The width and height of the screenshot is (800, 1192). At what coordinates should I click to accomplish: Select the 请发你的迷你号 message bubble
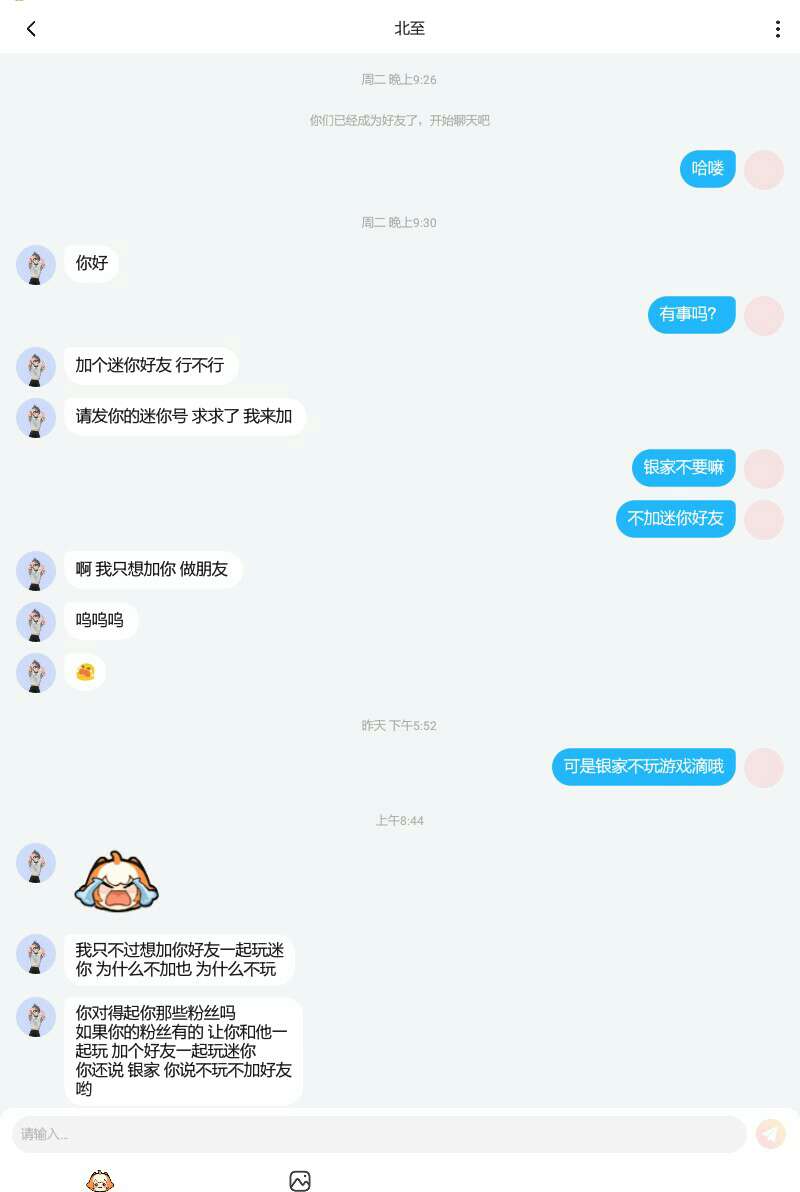tap(185, 417)
